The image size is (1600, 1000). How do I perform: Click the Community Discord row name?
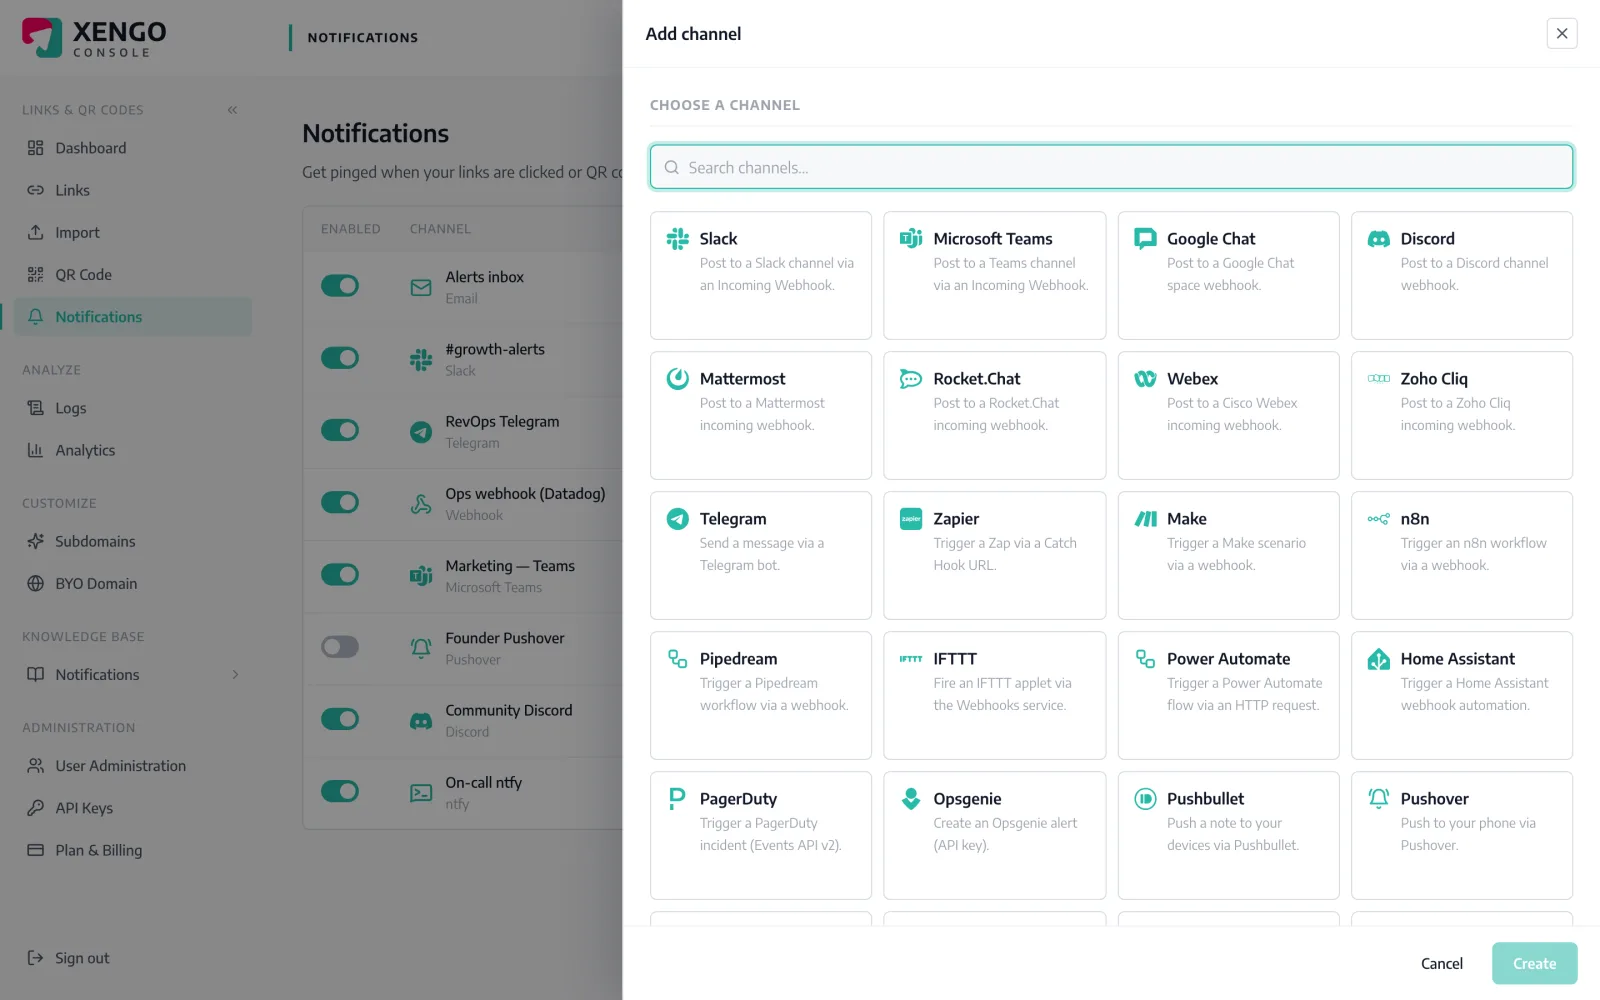click(x=509, y=710)
